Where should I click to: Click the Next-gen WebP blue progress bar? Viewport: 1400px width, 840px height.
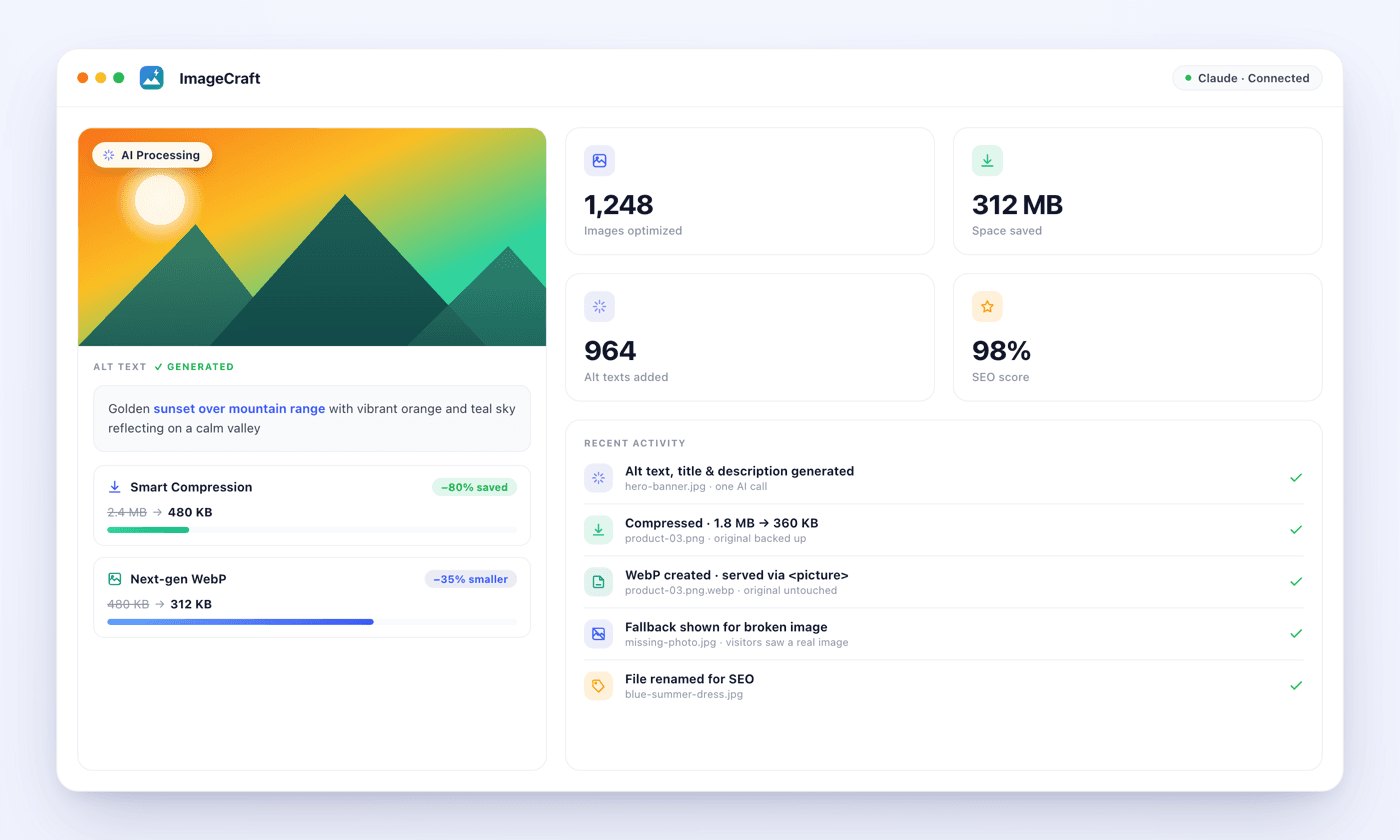pyautogui.click(x=240, y=622)
